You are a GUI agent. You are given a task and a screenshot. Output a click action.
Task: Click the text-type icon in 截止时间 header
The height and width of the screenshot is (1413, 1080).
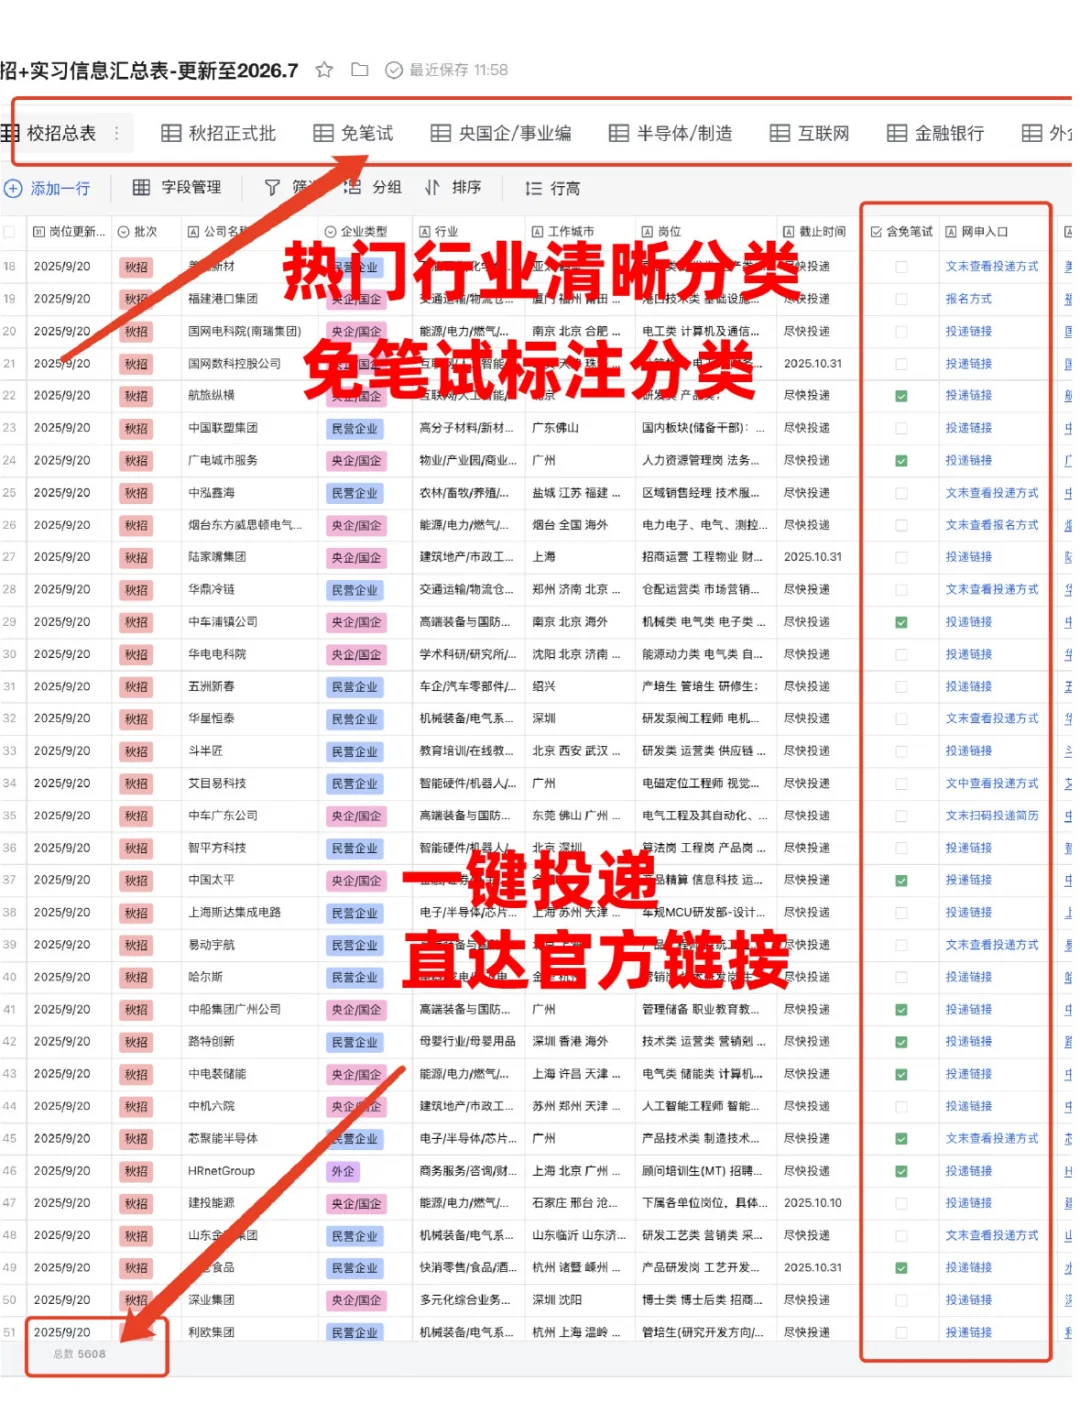[x=788, y=232]
